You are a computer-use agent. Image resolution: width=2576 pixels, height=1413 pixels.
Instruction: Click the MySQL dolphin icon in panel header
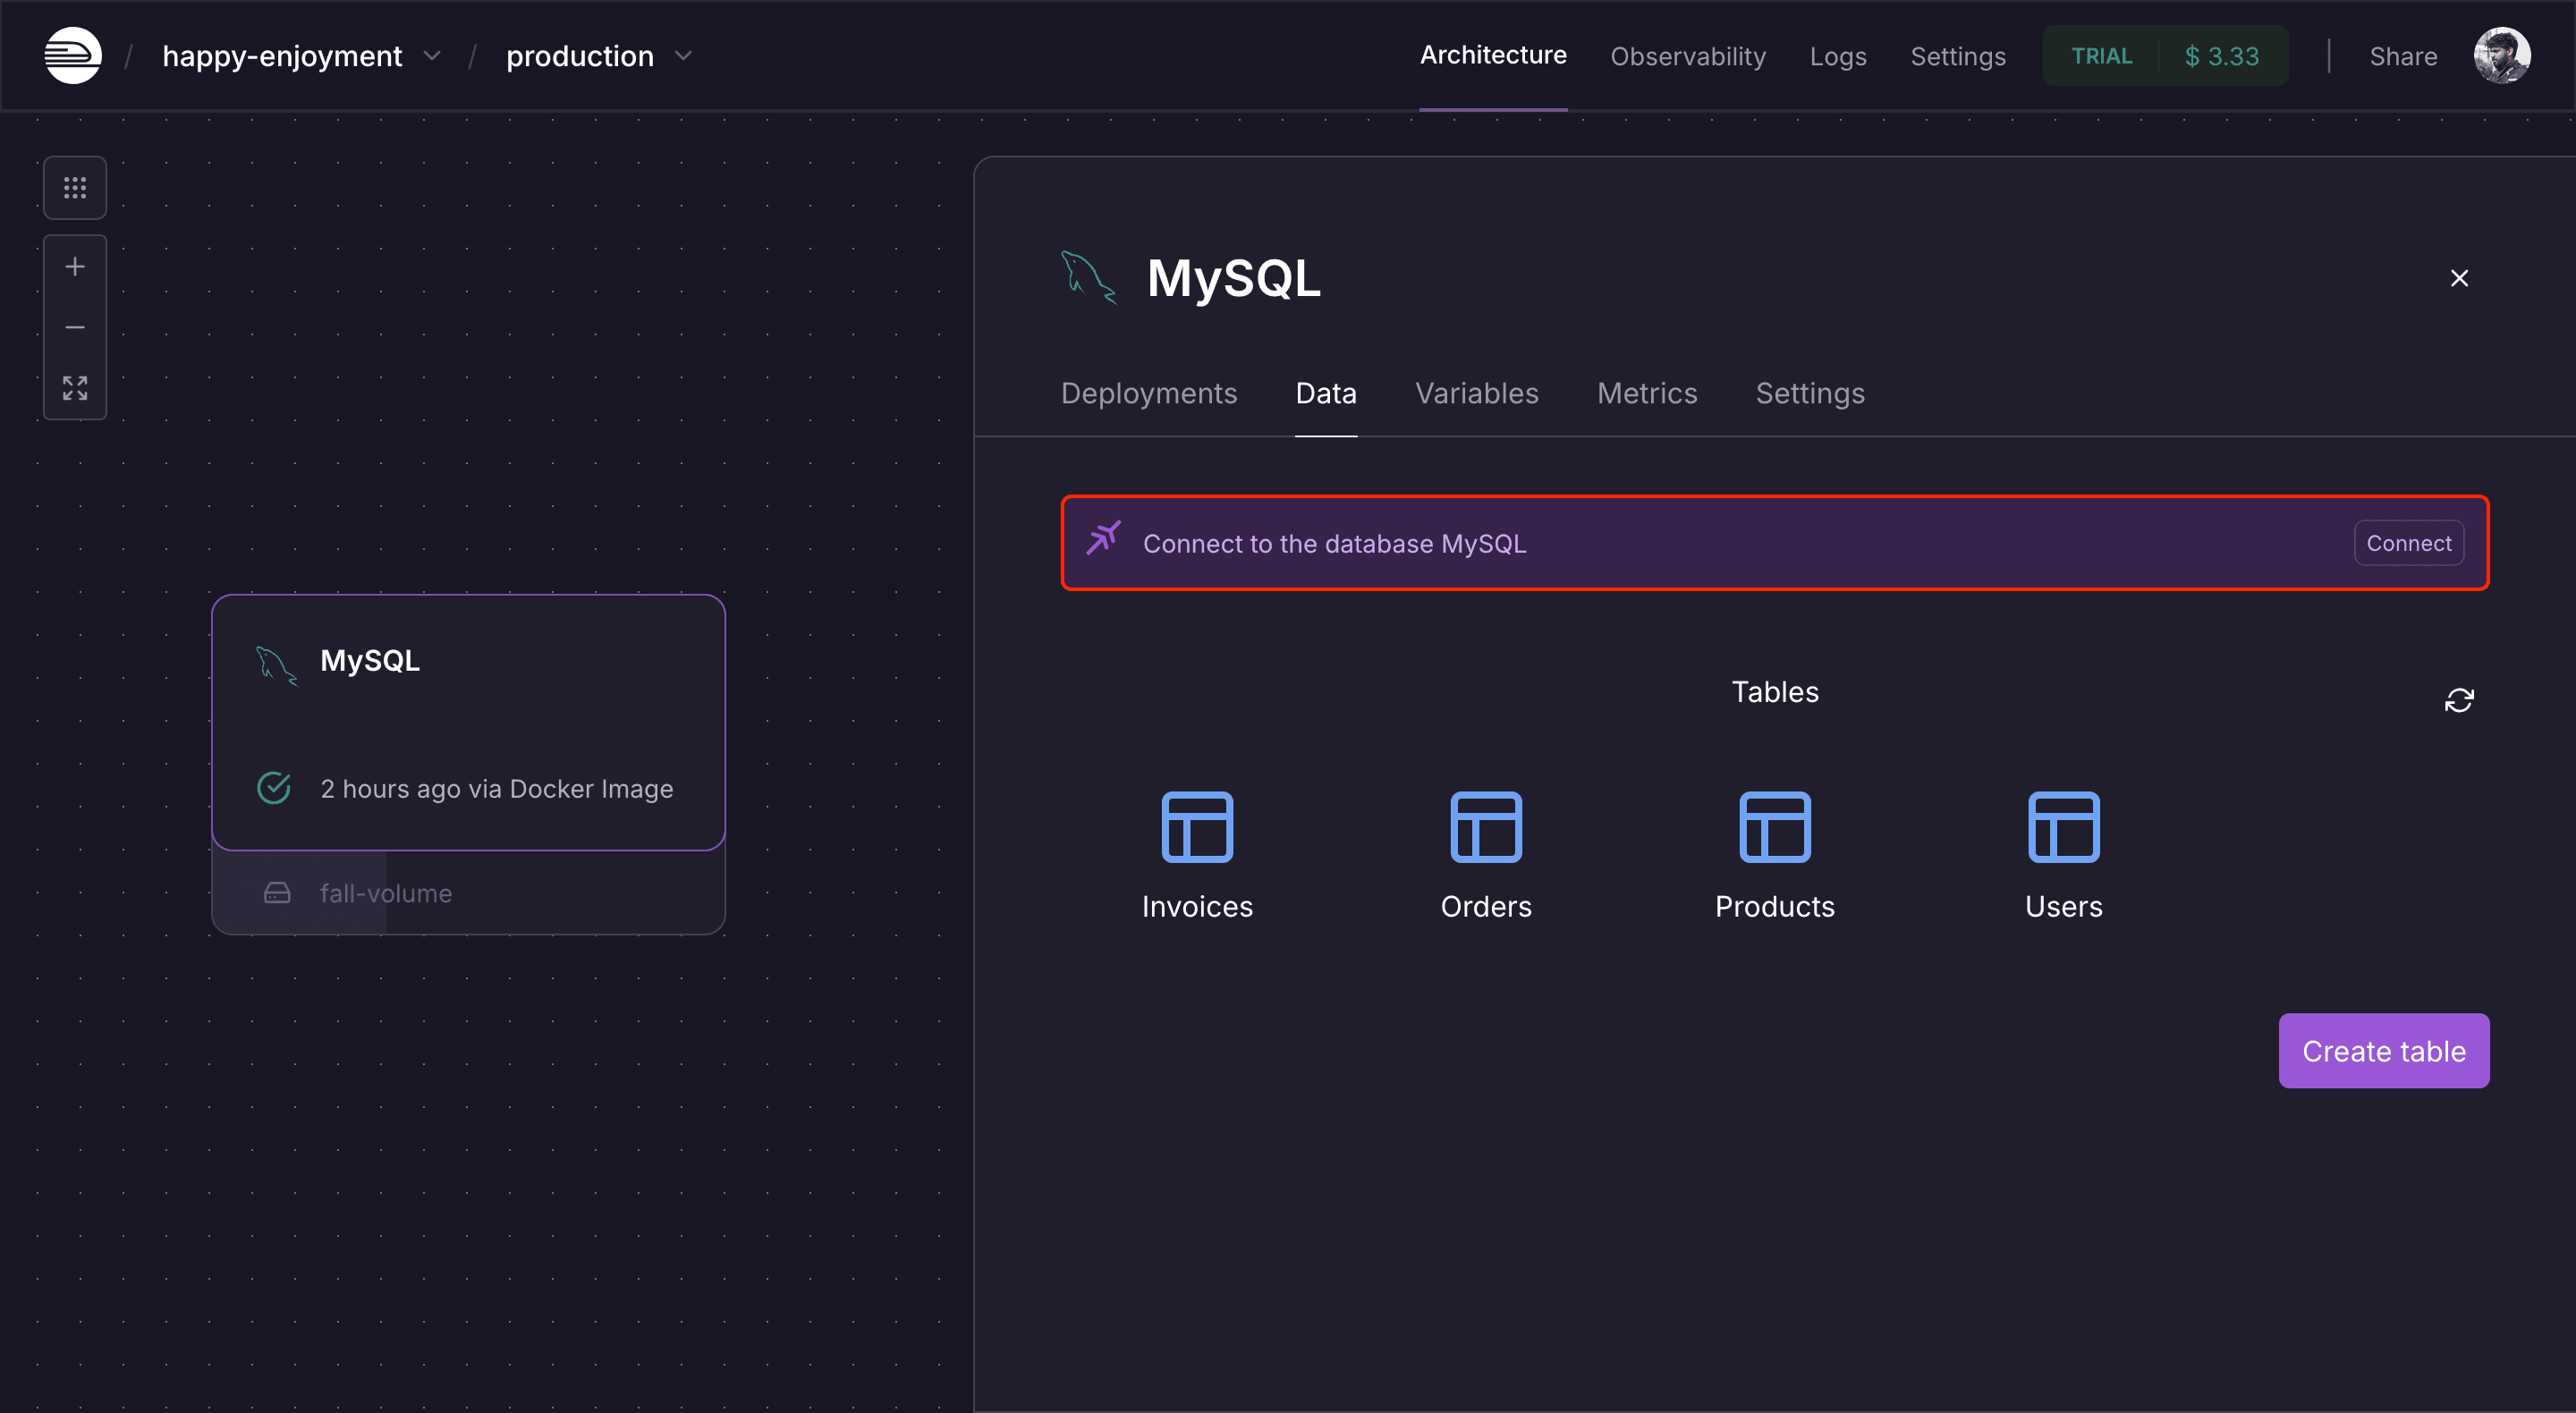(x=1089, y=277)
